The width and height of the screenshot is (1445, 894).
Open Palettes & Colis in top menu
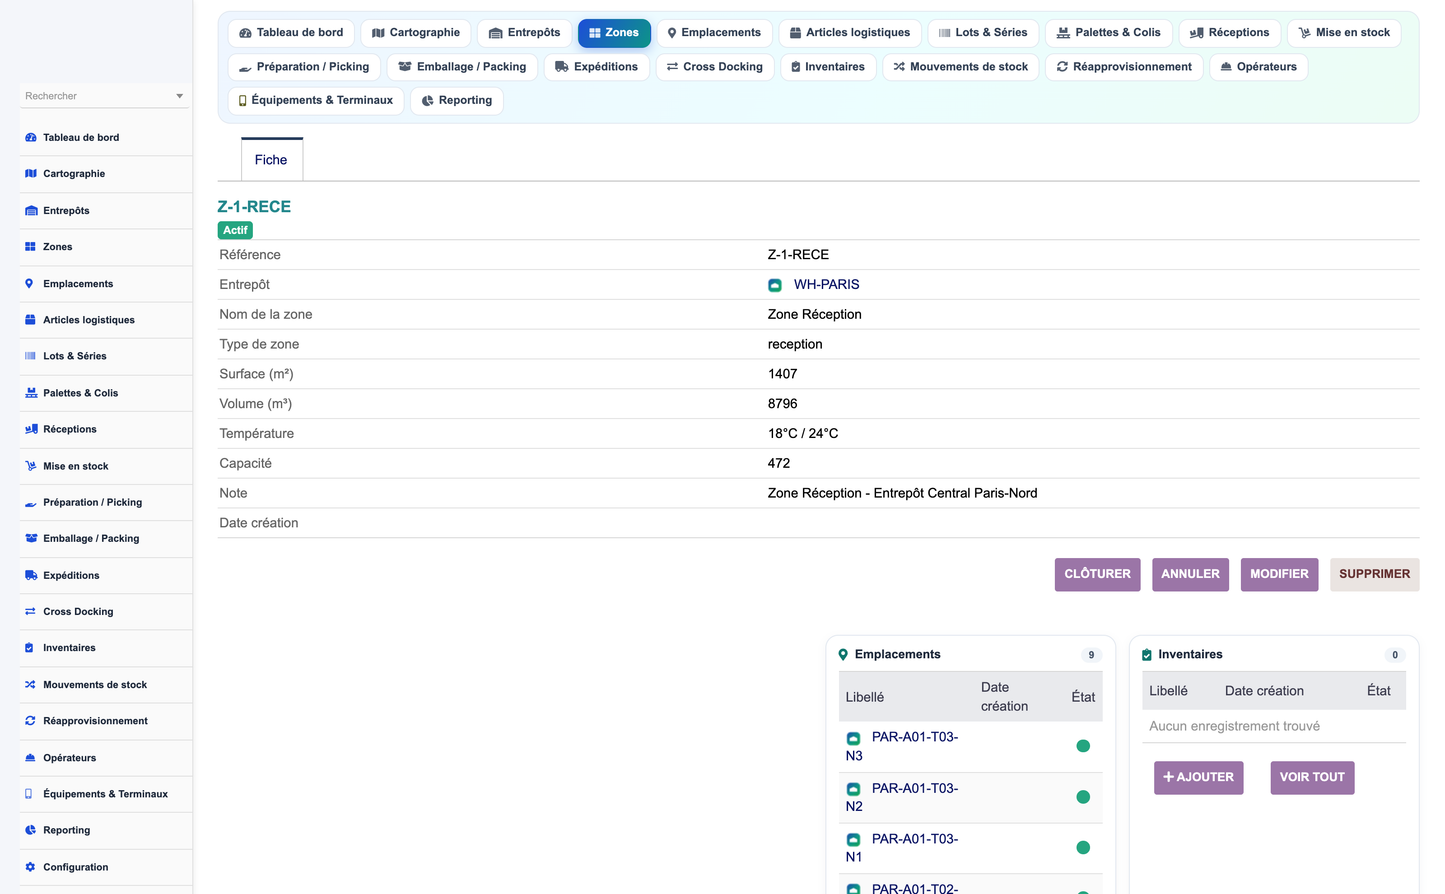tap(1109, 33)
